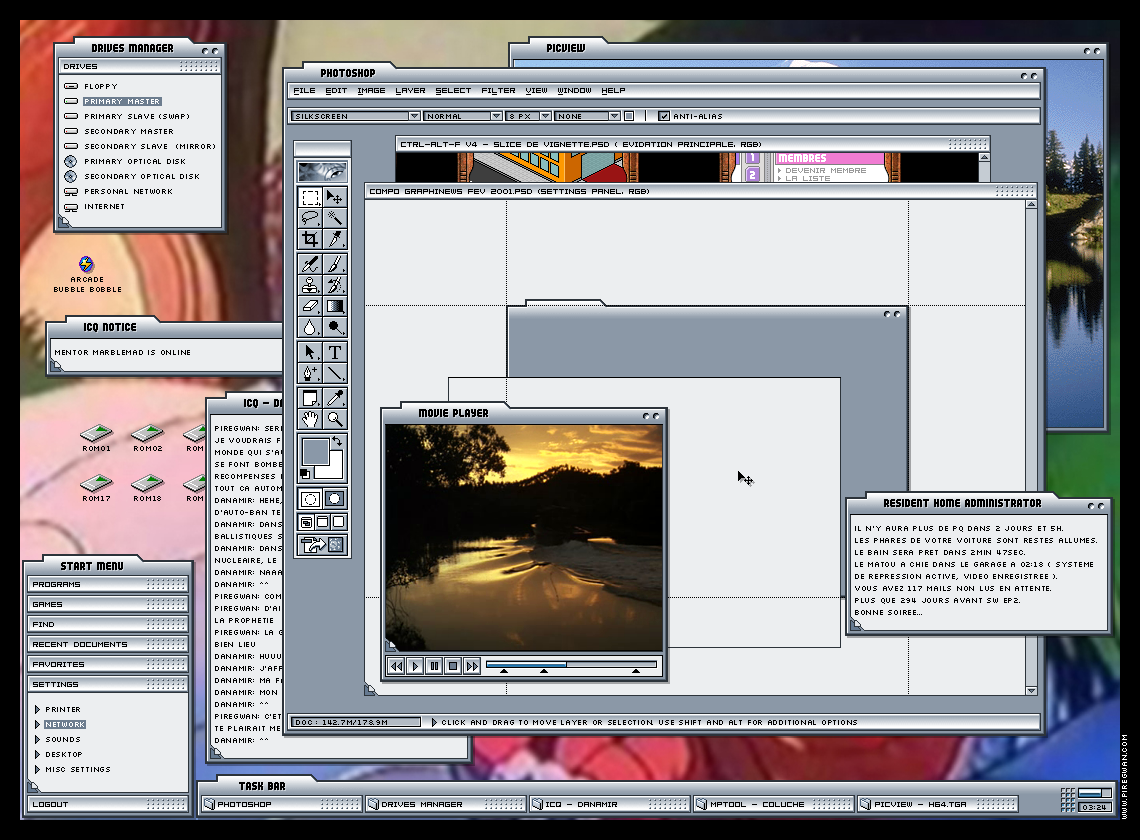Open the ROM18 desktop icon
The width and height of the screenshot is (1140, 840).
147,488
